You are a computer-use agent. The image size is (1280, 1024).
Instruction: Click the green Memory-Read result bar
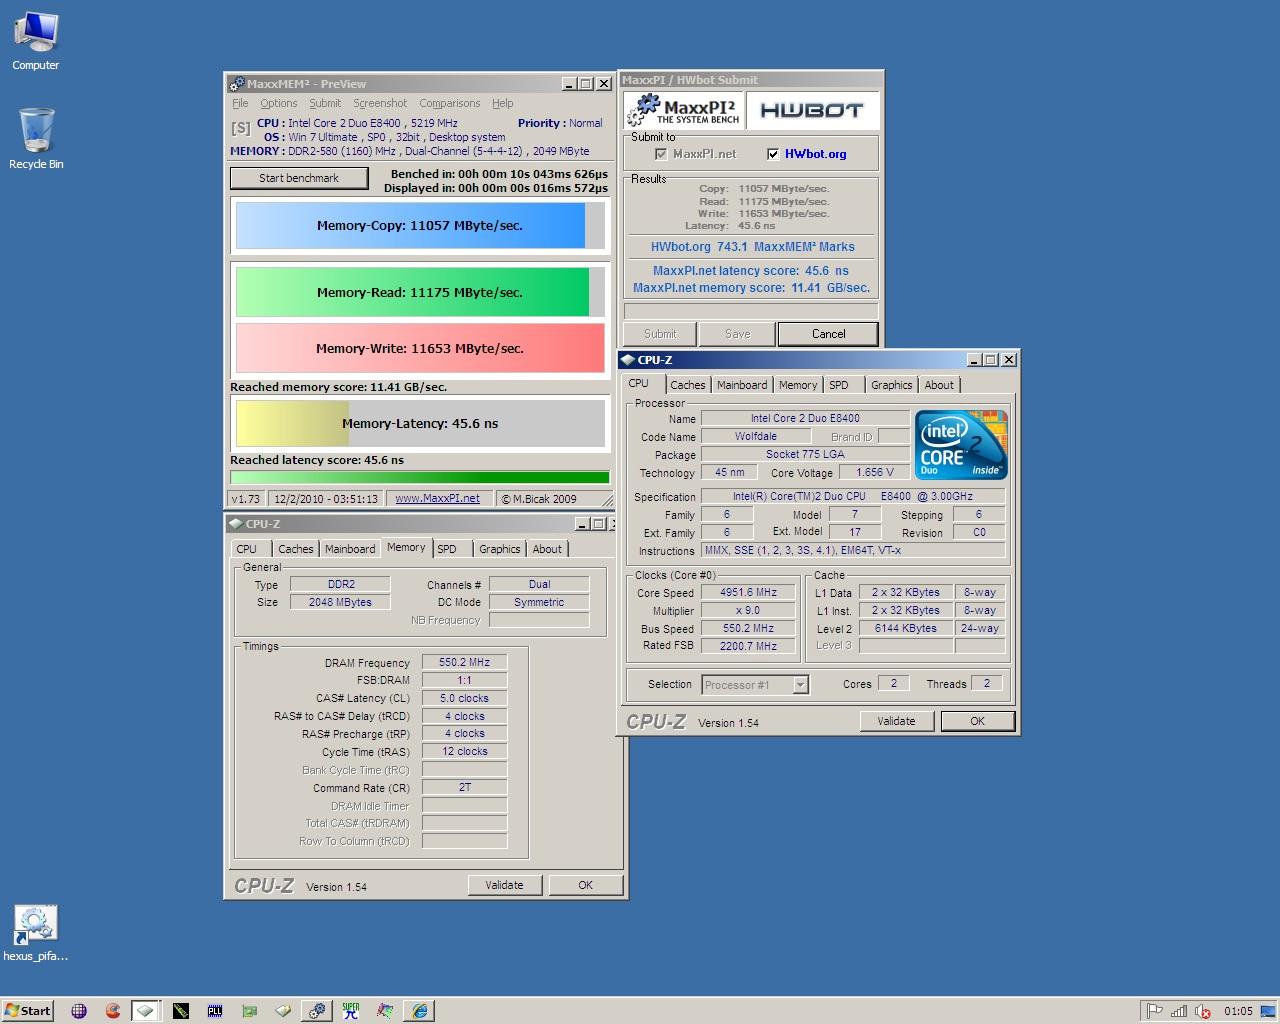tap(420, 293)
